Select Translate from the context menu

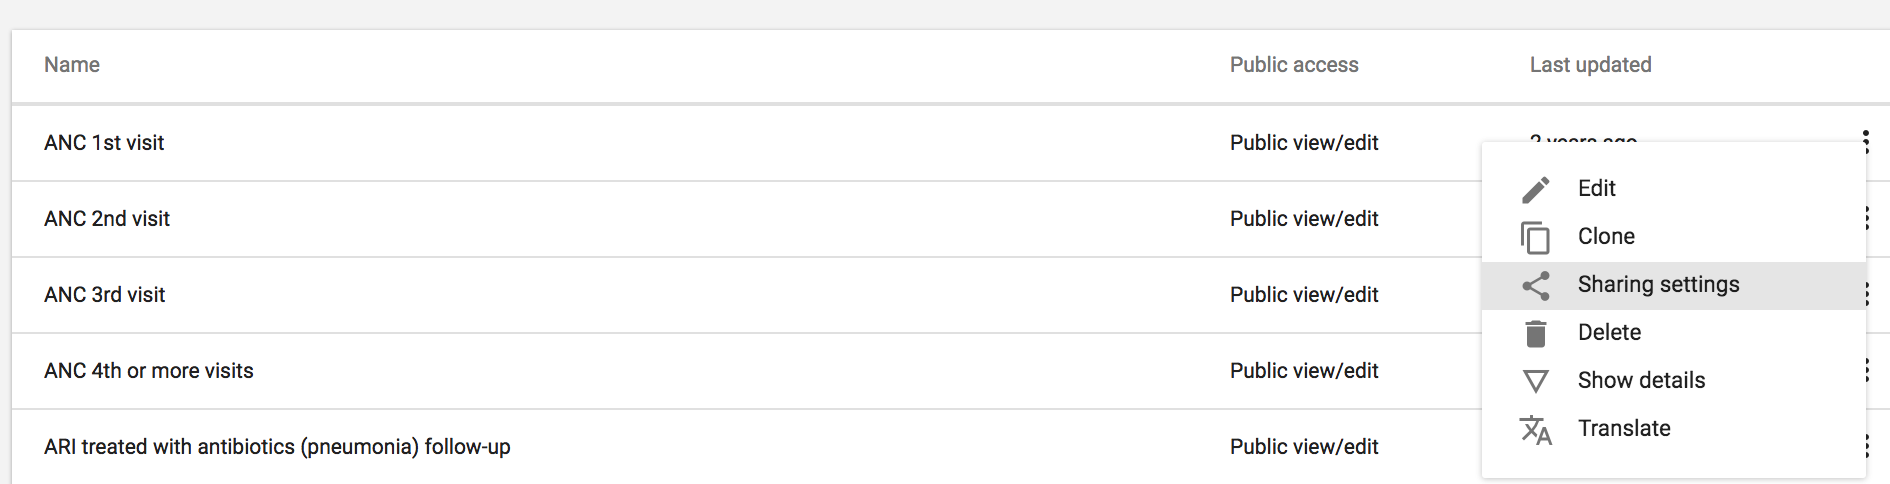coord(1624,429)
